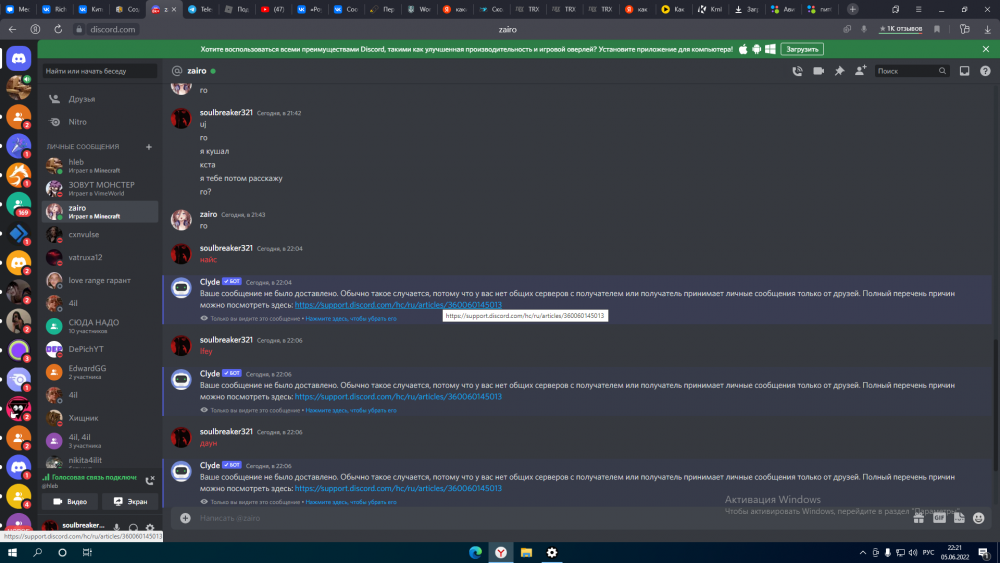
Task: Open the 4il, 4il group chat
Action: click(100, 441)
